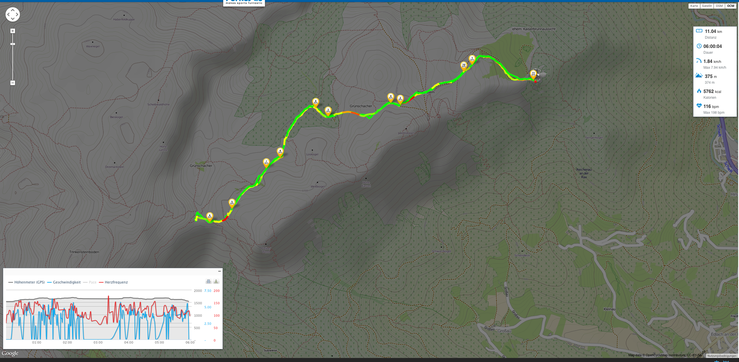The width and height of the screenshot is (739, 362).
Task: Toggle the Geschwindigkeit chart series
Action: click(x=64, y=282)
